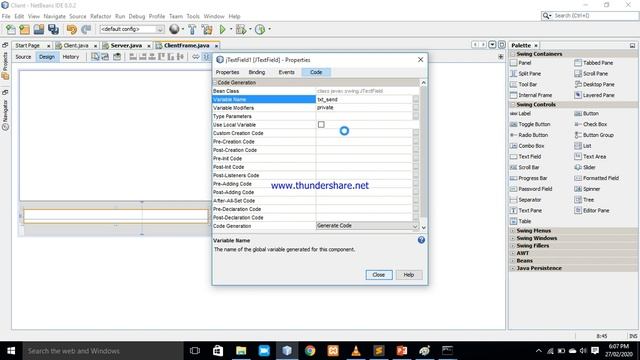Click the Undo toolbar icon
The image size is (640, 360).
(x=72, y=29)
